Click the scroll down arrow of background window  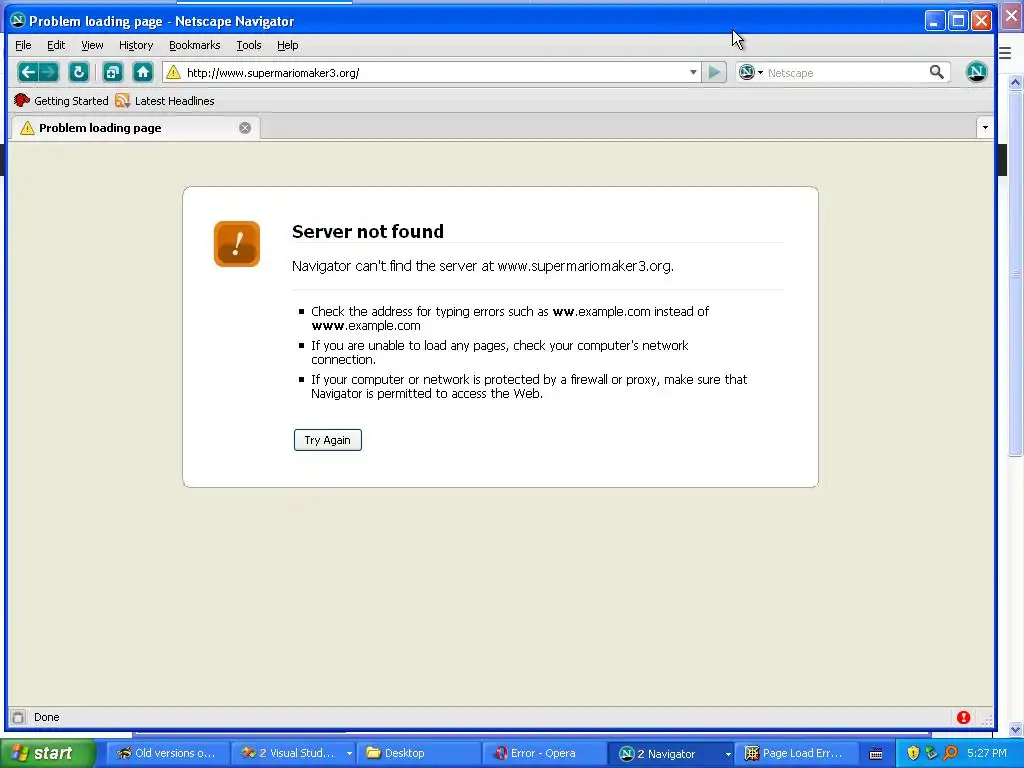tap(1015, 729)
